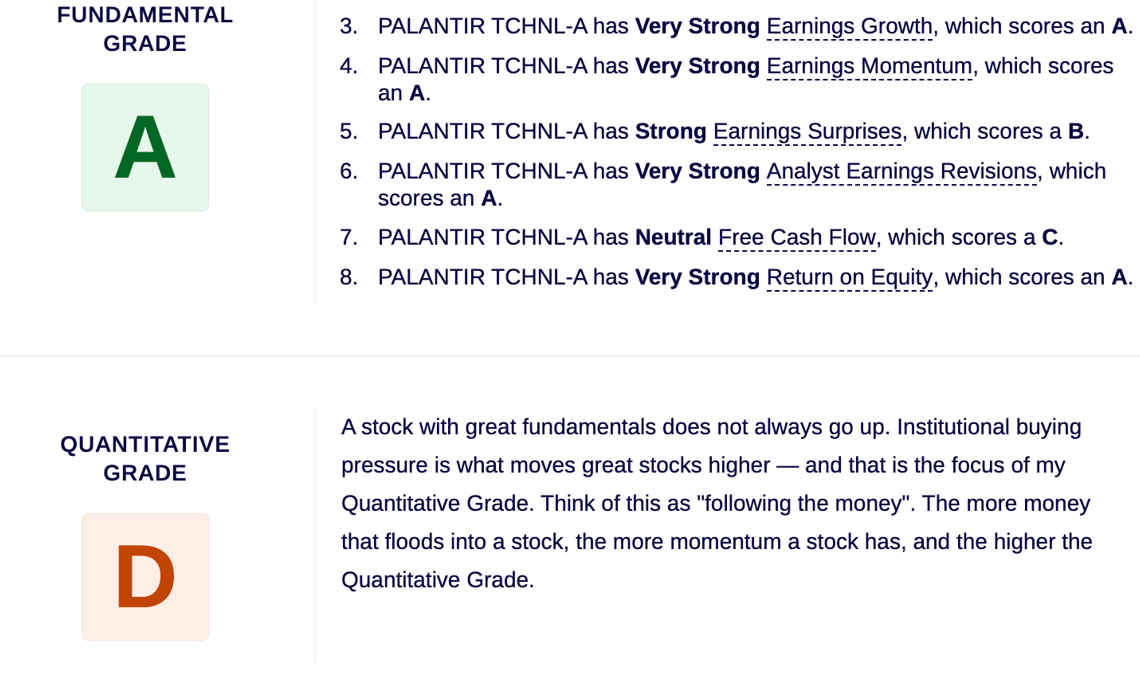Click the score 'B' in item 5

click(x=1075, y=132)
